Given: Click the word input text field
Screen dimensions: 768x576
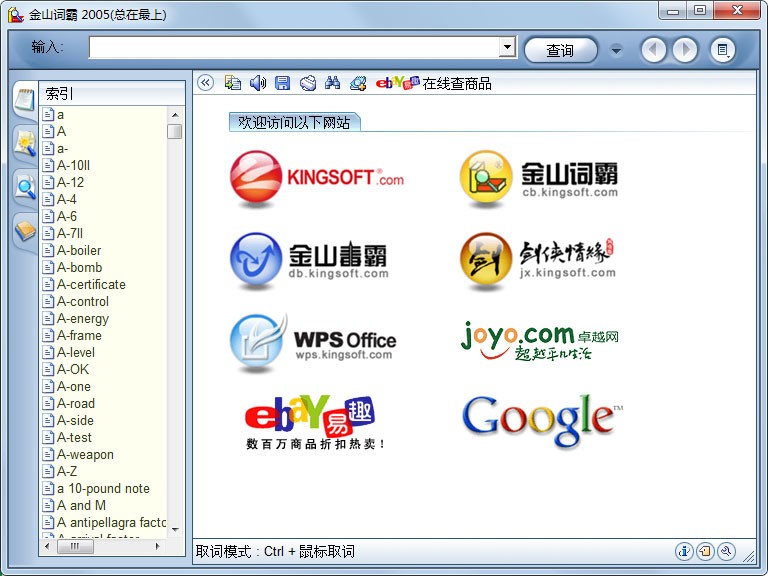Looking at the screenshot, I should tap(293, 48).
